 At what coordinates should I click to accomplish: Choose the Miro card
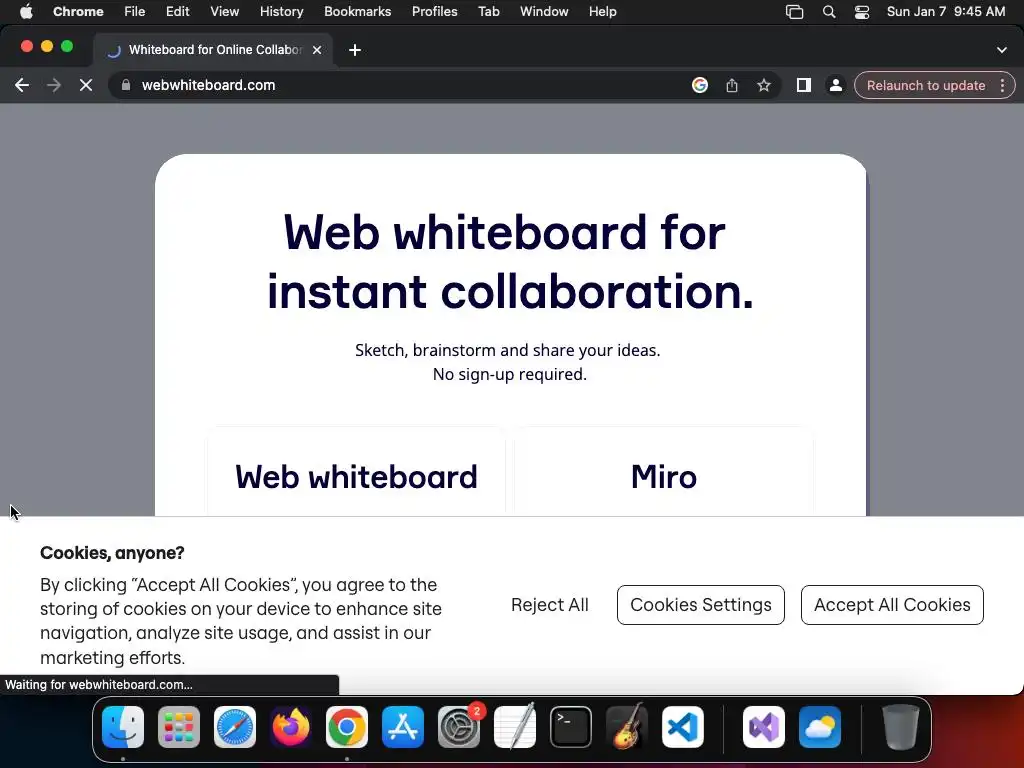pos(664,472)
